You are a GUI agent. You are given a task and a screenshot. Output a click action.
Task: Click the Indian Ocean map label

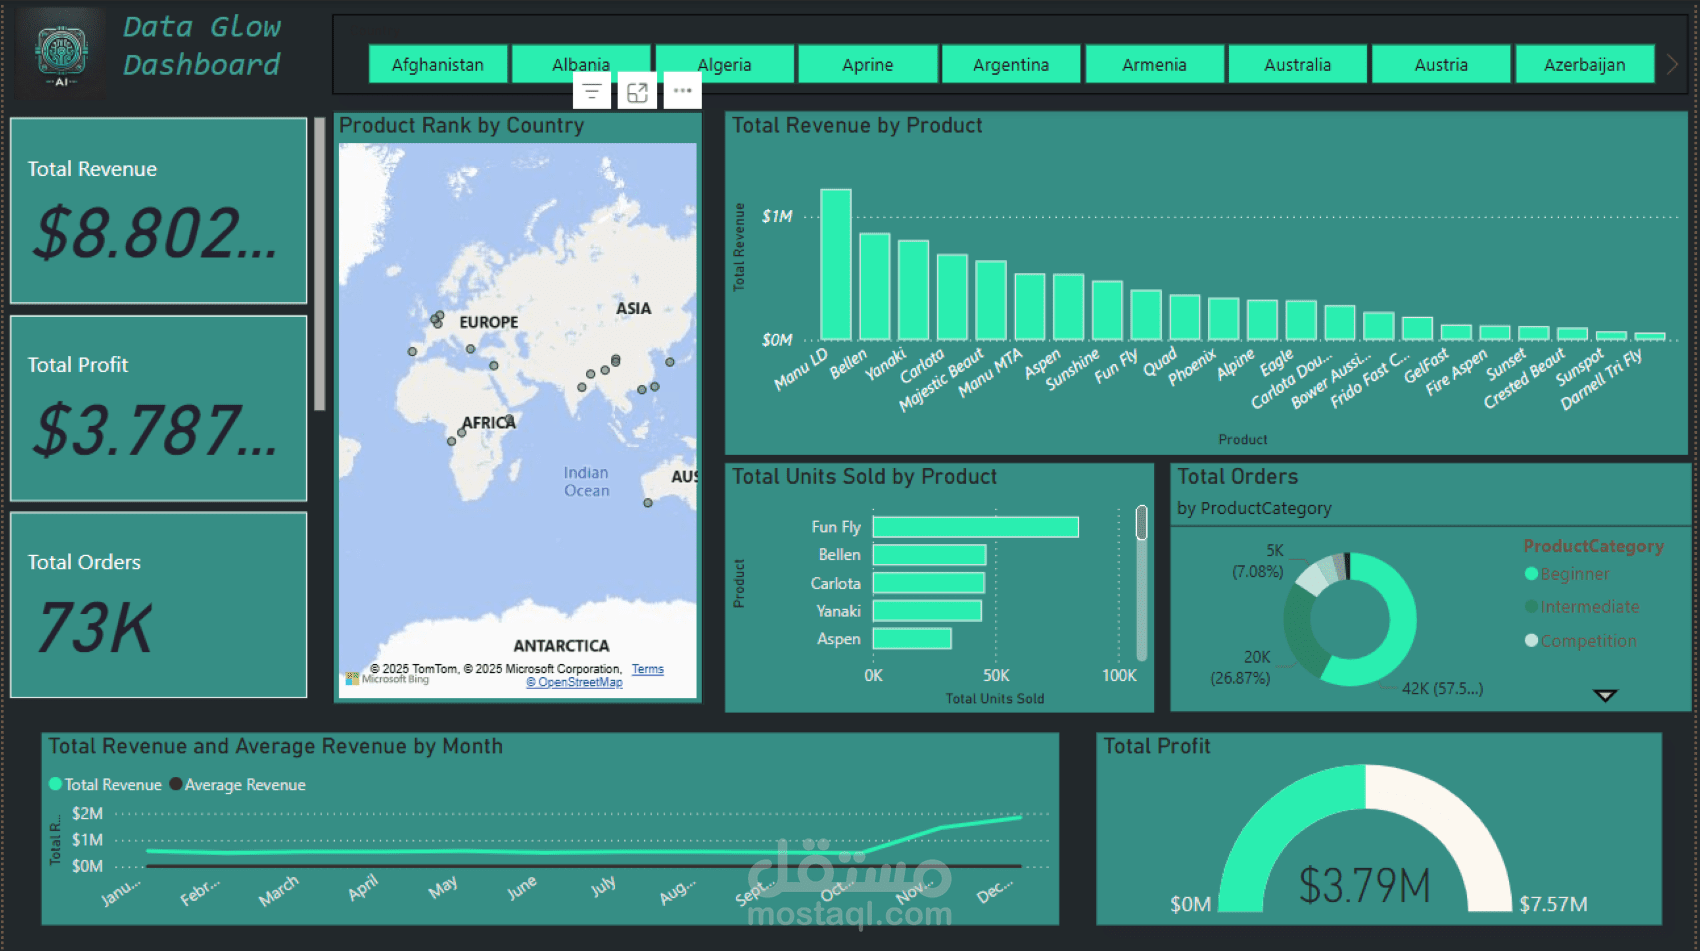tap(586, 482)
